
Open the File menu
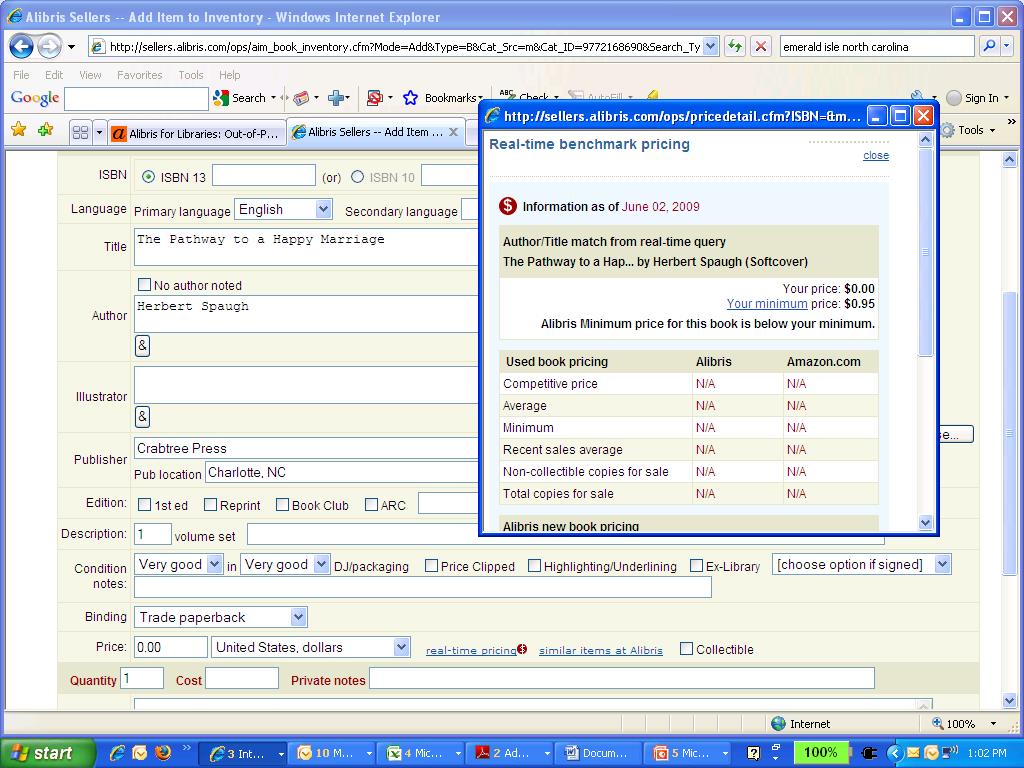coord(21,75)
